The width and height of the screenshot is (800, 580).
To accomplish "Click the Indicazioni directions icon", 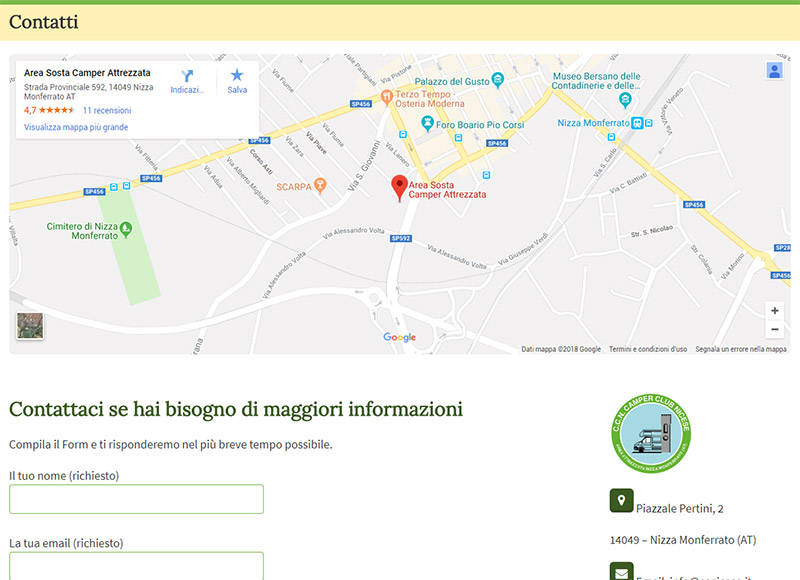I will coord(187,76).
